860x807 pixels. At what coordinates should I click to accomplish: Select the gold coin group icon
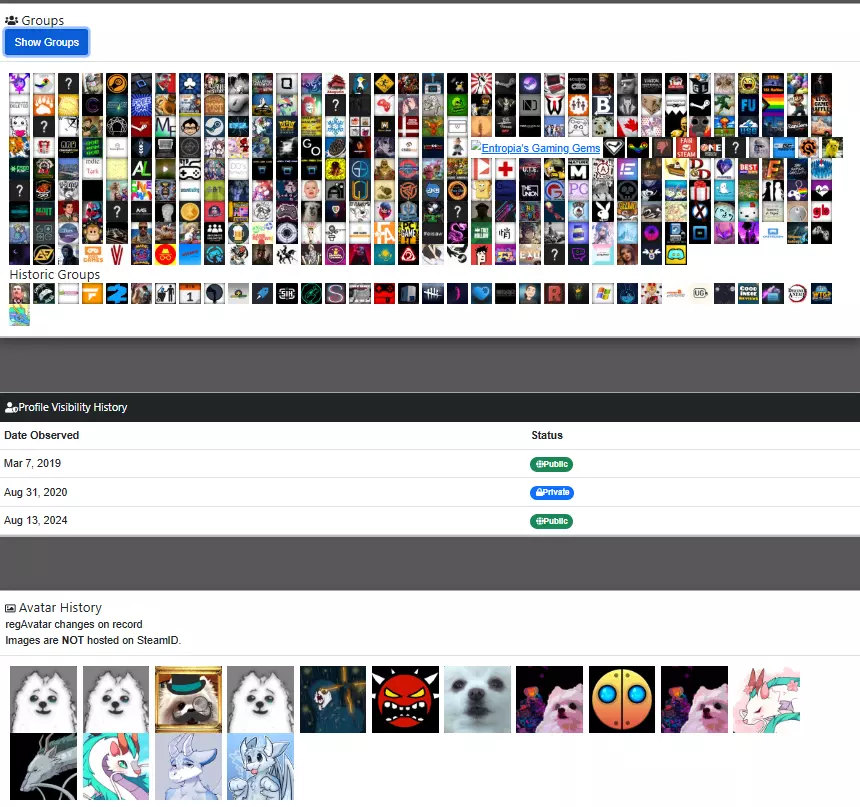(x=190, y=212)
